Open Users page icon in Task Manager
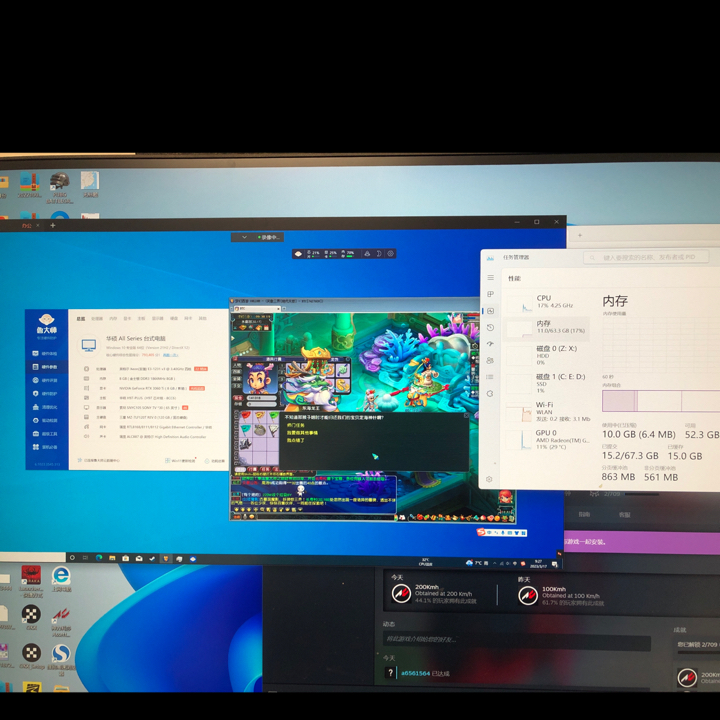This screenshot has width=720, height=720. 490,360
